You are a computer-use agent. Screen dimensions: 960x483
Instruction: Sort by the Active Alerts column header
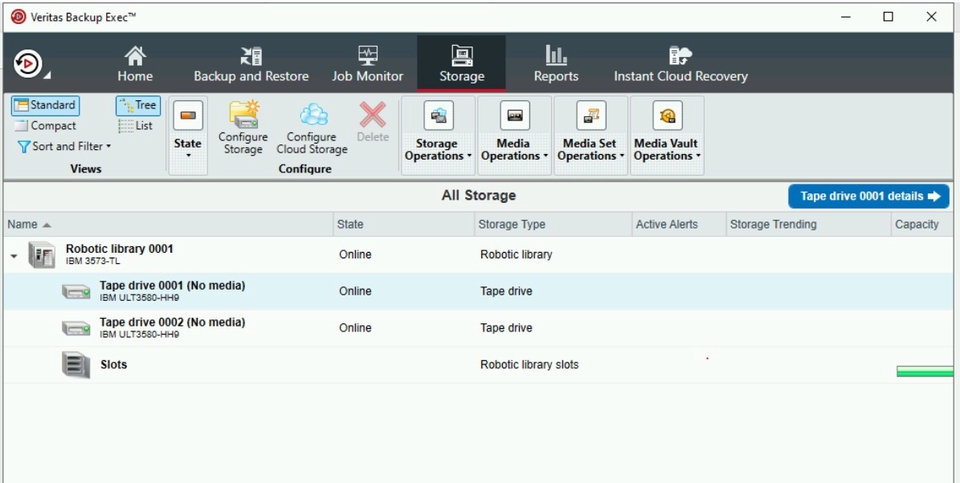click(x=679, y=225)
